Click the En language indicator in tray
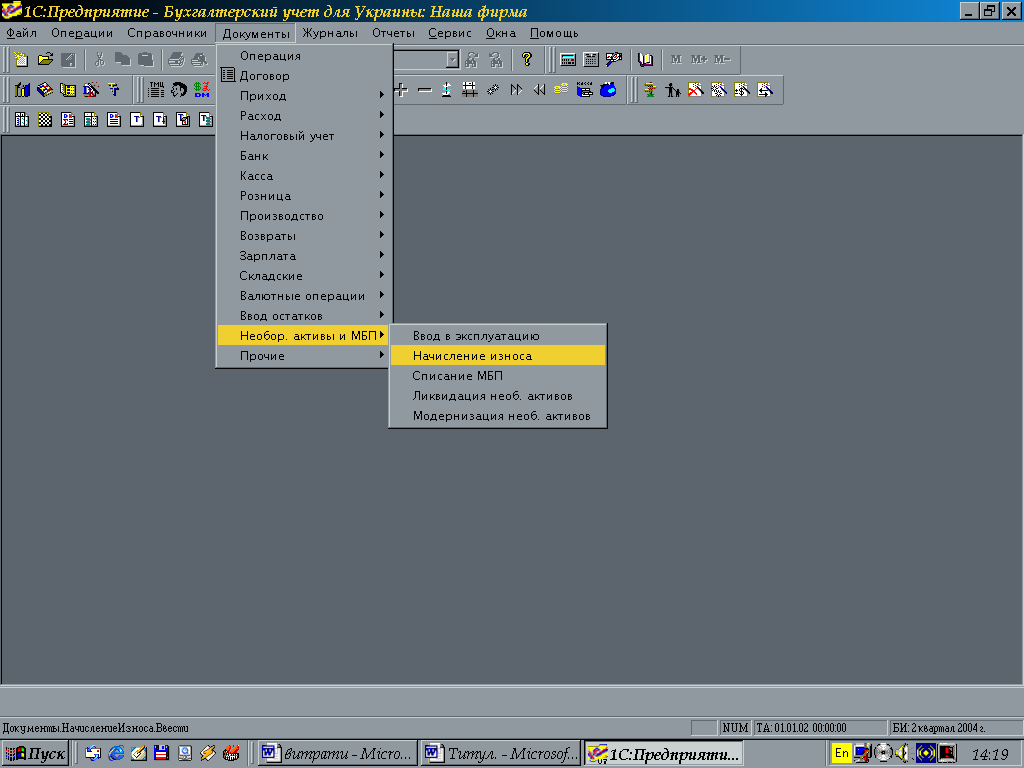 click(x=842, y=753)
